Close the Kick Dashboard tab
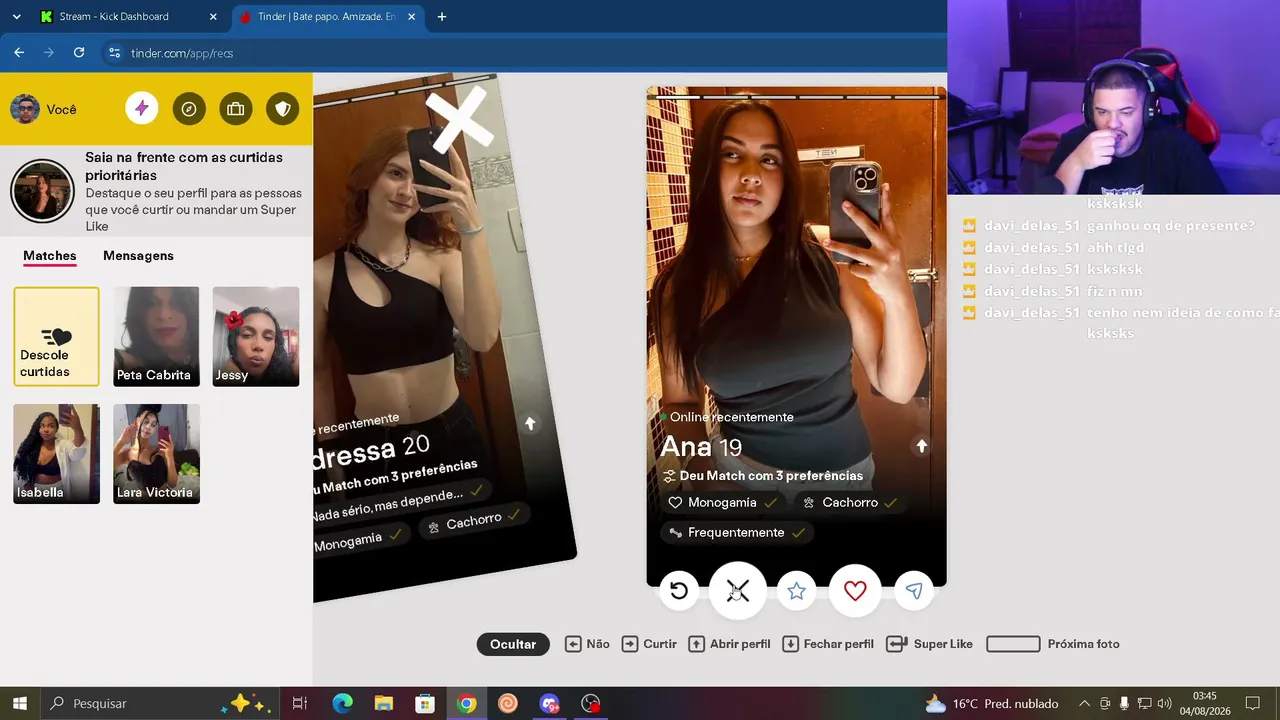 pyautogui.click(x=213, y=16)
